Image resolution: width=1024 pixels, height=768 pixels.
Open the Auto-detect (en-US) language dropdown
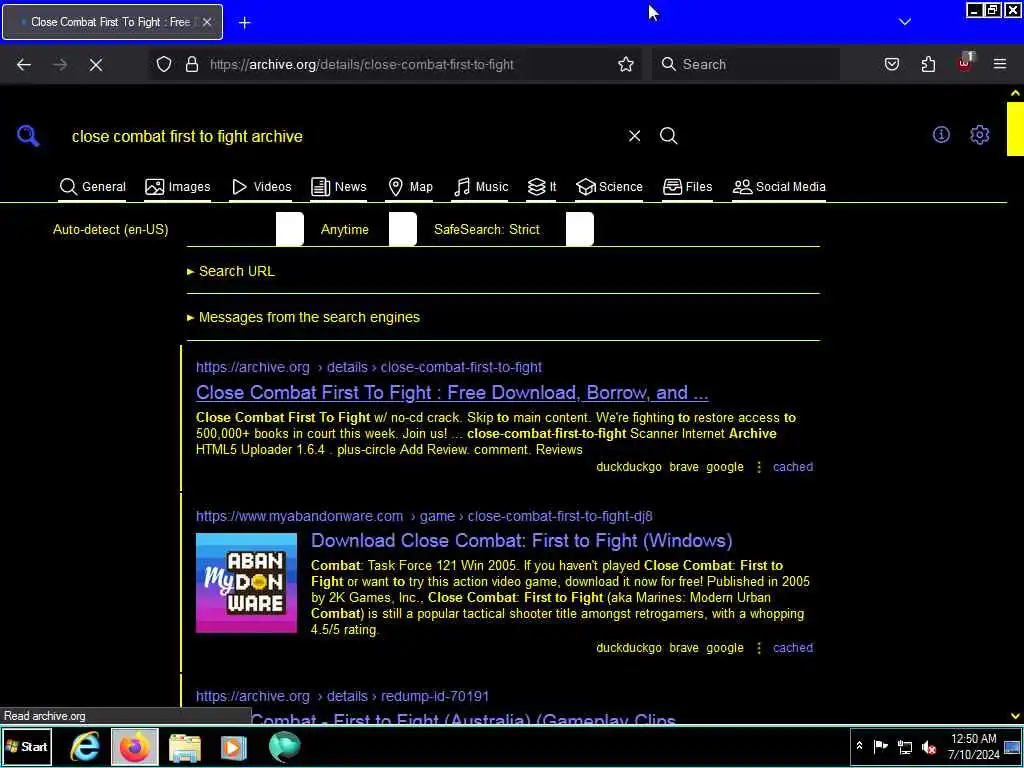click(x=178, y=229)
